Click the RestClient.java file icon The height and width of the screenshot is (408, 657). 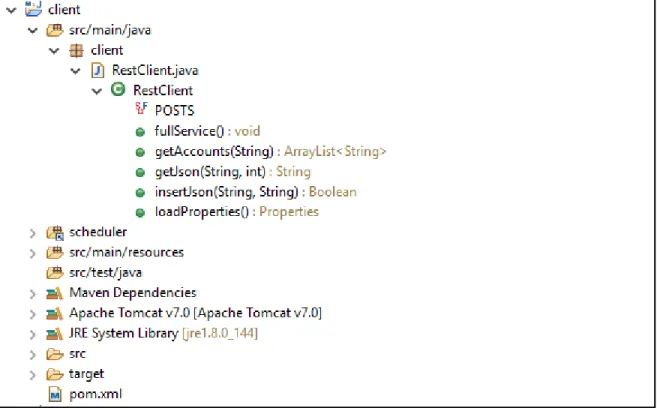98,70
